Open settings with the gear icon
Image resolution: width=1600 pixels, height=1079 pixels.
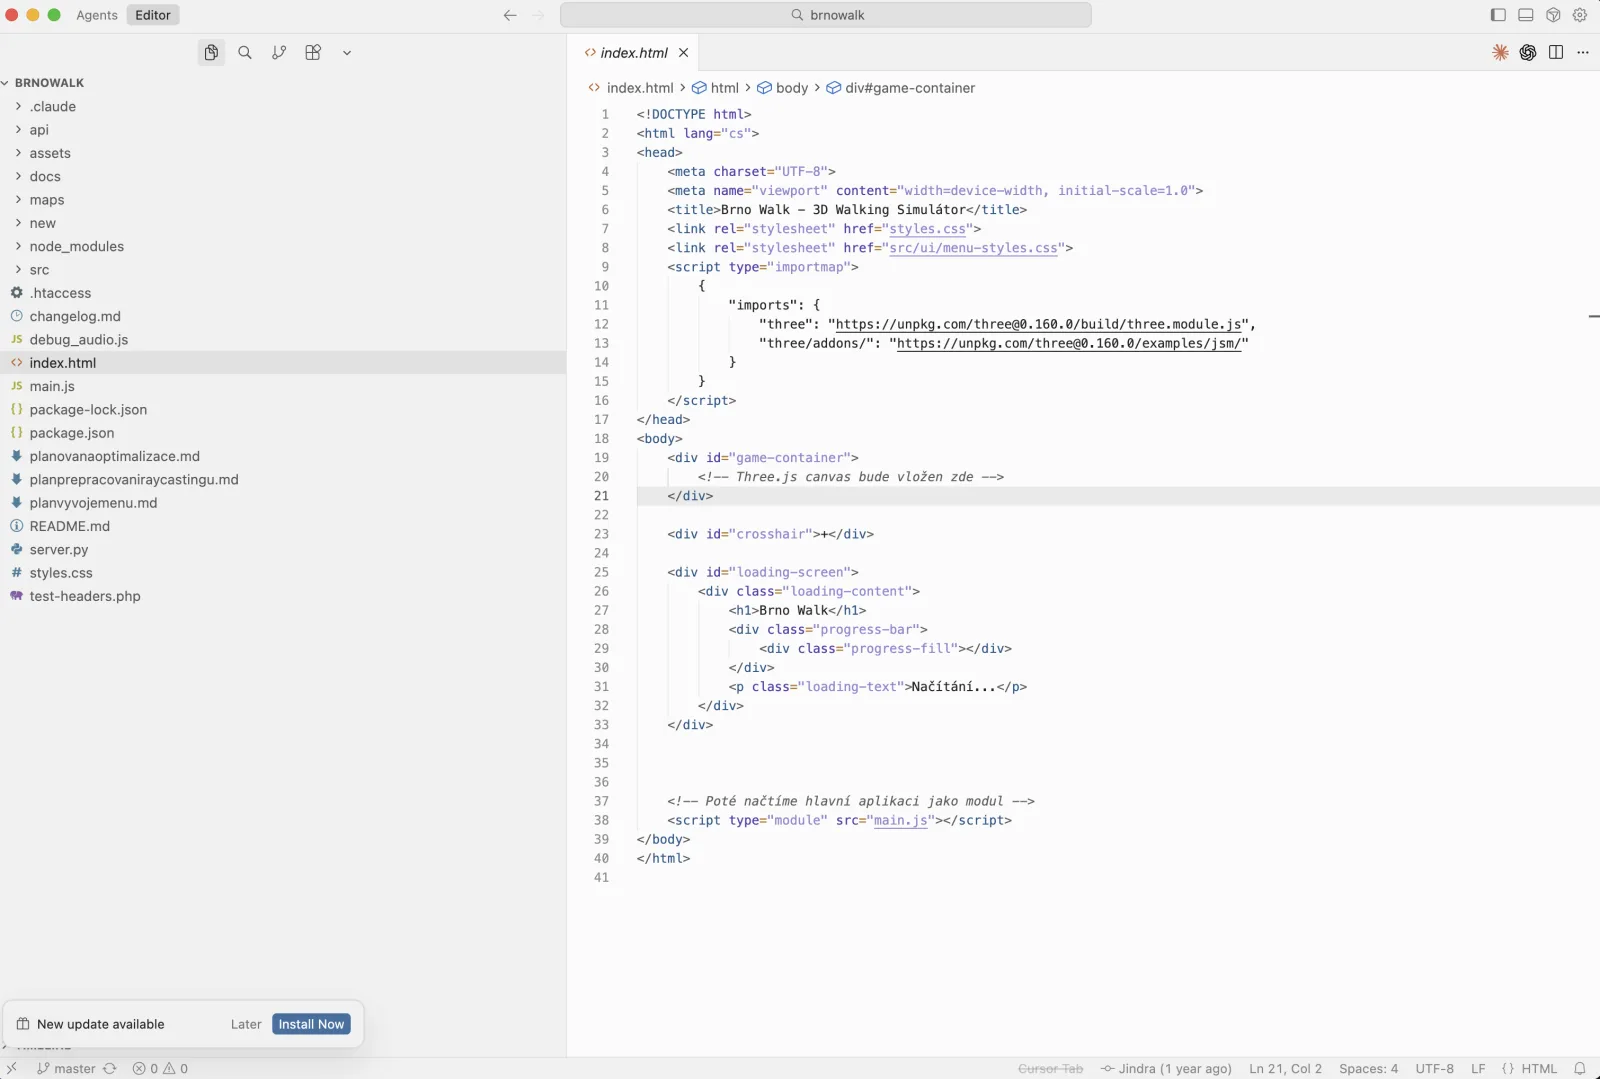[x=1580, y=15]
